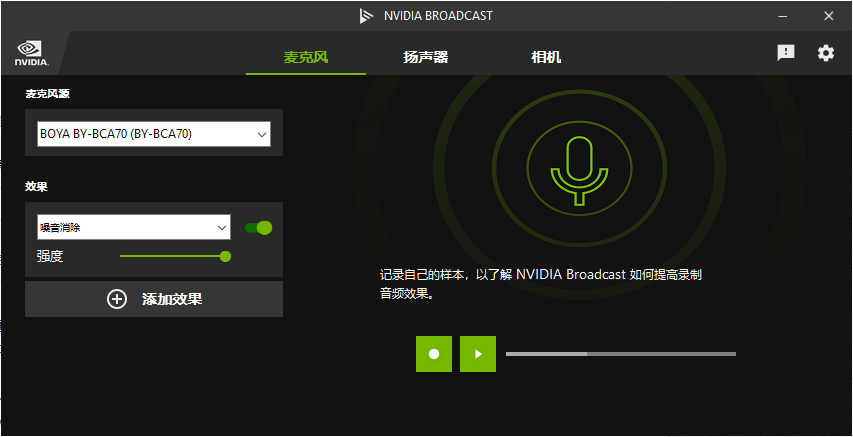Switch to the 麦克风 tab
Viewport: 853px width, 437px height.
tap(306, 57)
